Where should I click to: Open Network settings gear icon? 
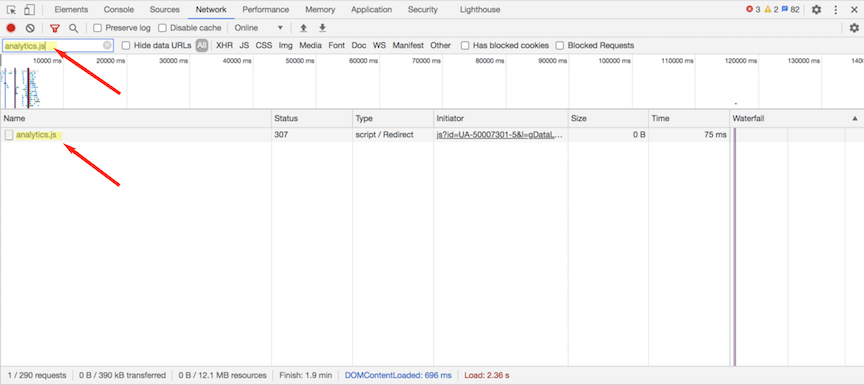[x=854, y=28]
